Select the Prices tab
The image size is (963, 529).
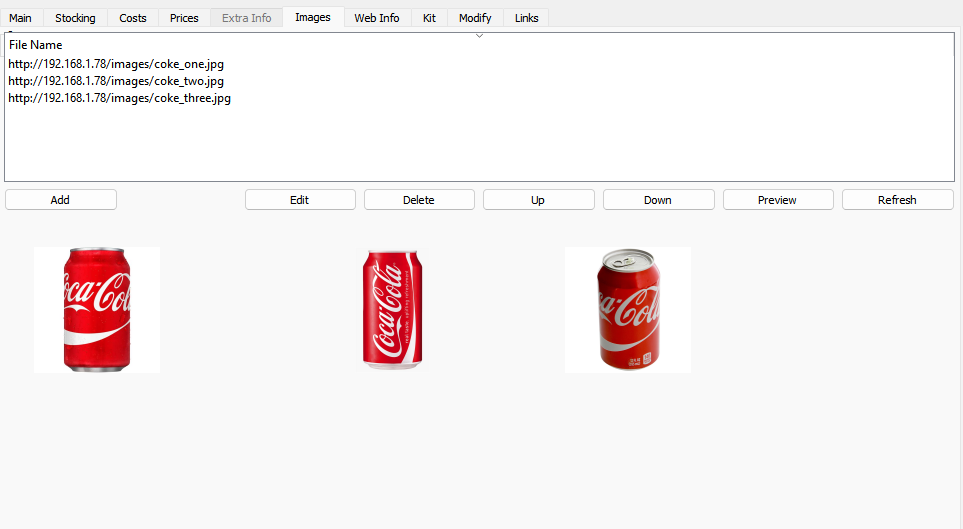click(x=184, y=18)
